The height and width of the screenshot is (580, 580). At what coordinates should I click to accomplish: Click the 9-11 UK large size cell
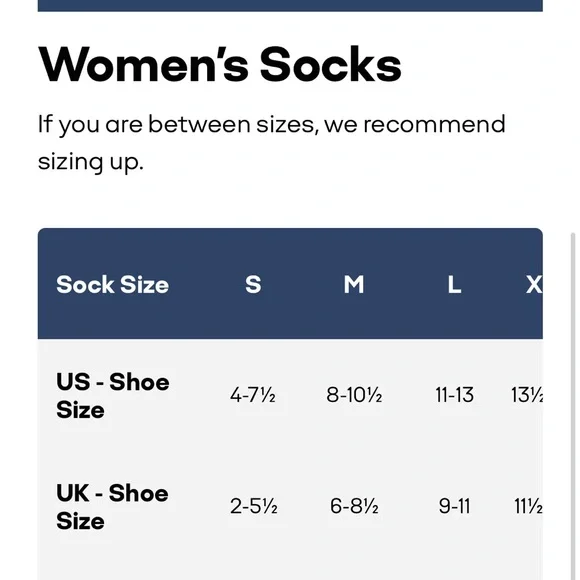pyautogui.click(x=454, y=506)
